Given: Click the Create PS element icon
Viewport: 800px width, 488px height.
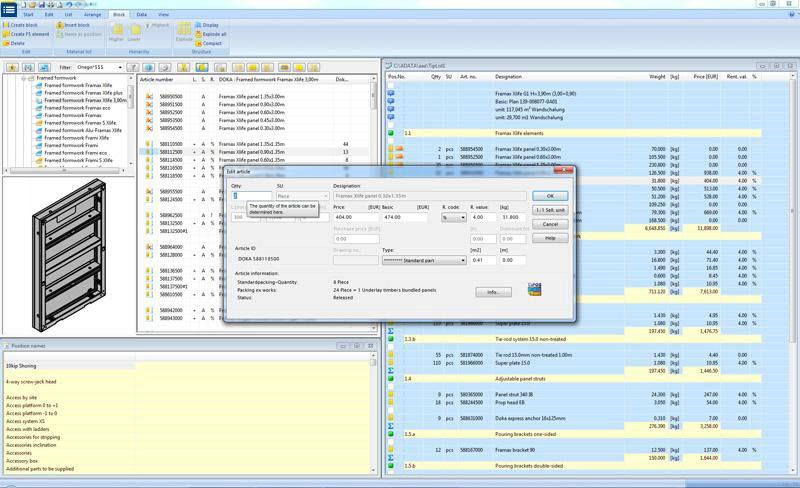Looking at the screenshot, I should [6, 34].
